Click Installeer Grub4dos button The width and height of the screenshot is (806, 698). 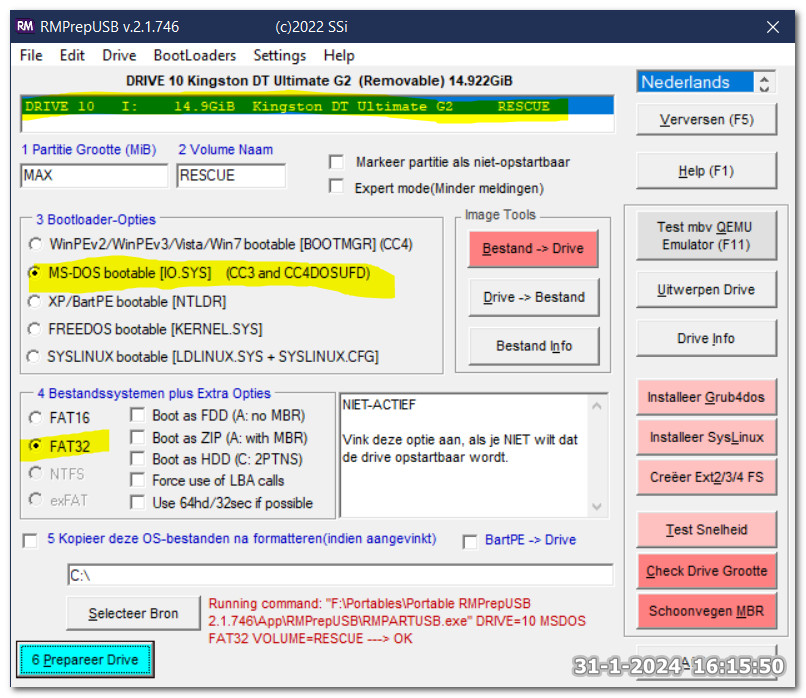click(x=706, y=397)
